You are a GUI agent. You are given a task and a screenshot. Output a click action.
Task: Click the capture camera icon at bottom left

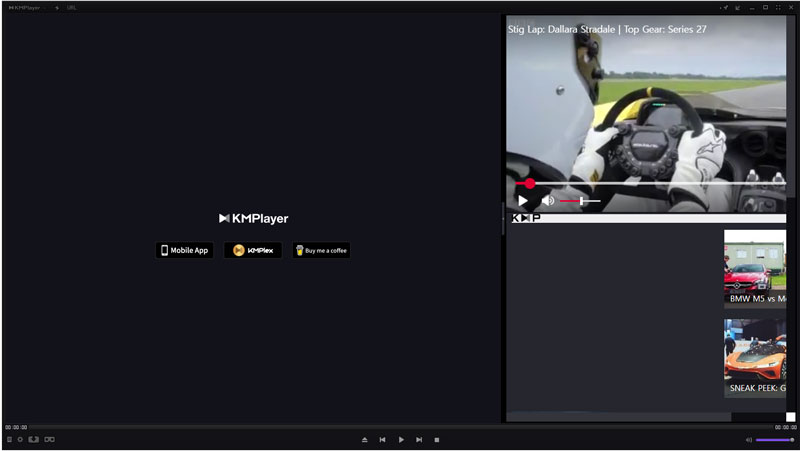(x=34, y=439)
